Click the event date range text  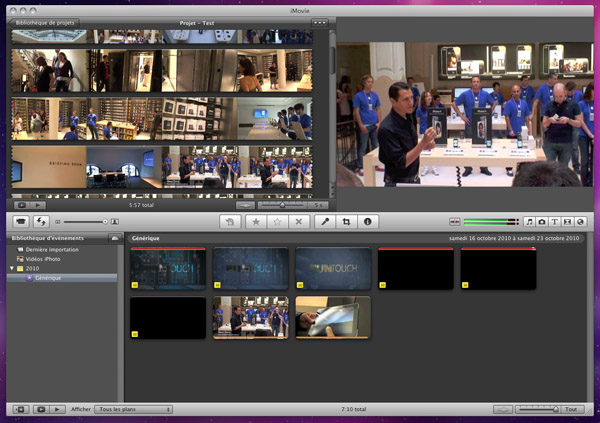point(514,238)
